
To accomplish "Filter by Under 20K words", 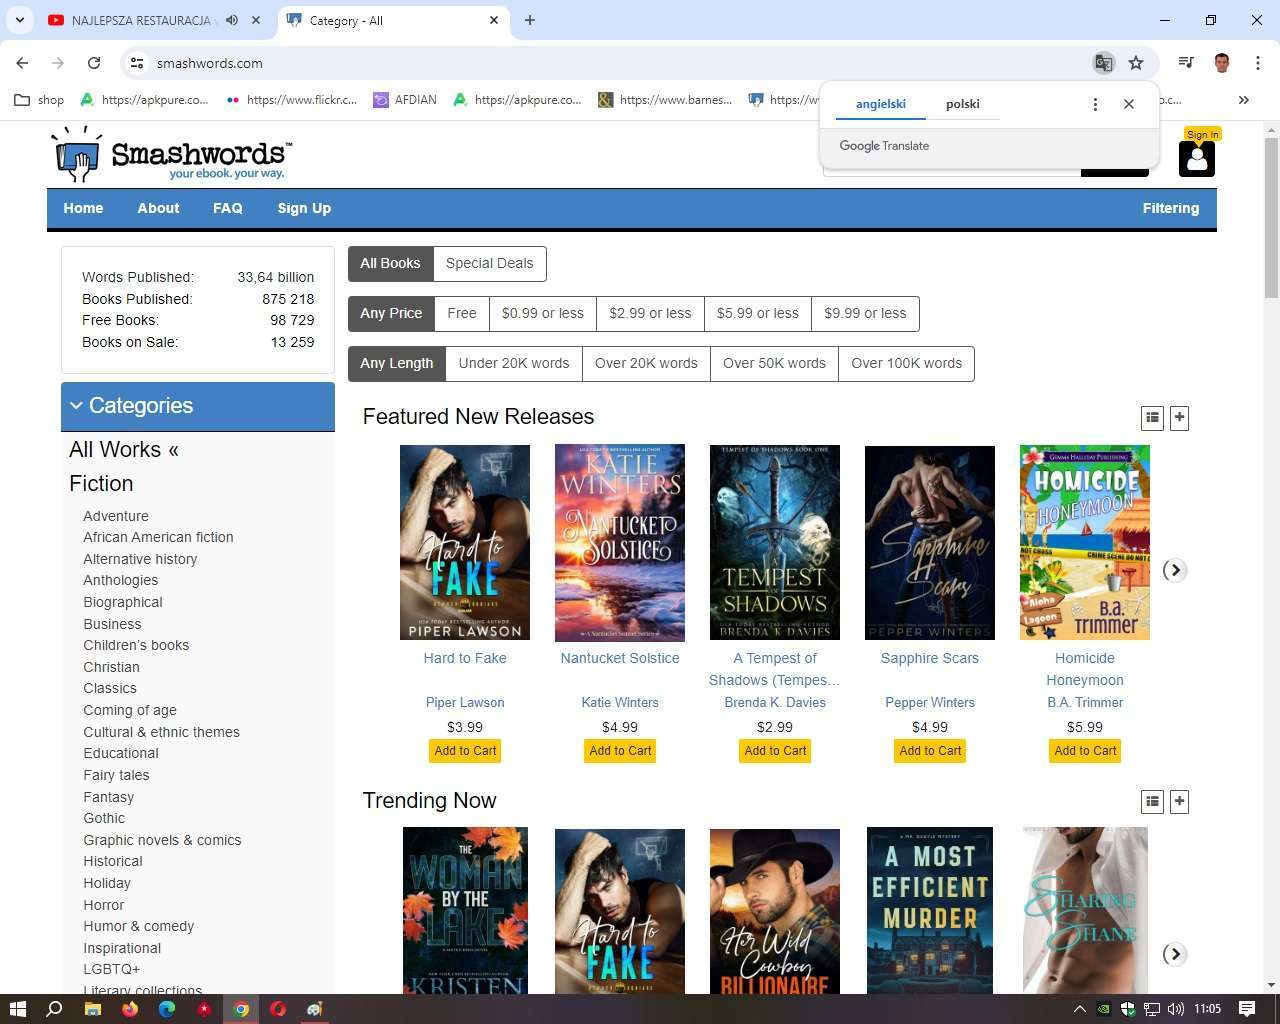I will [x=514, y=363].
